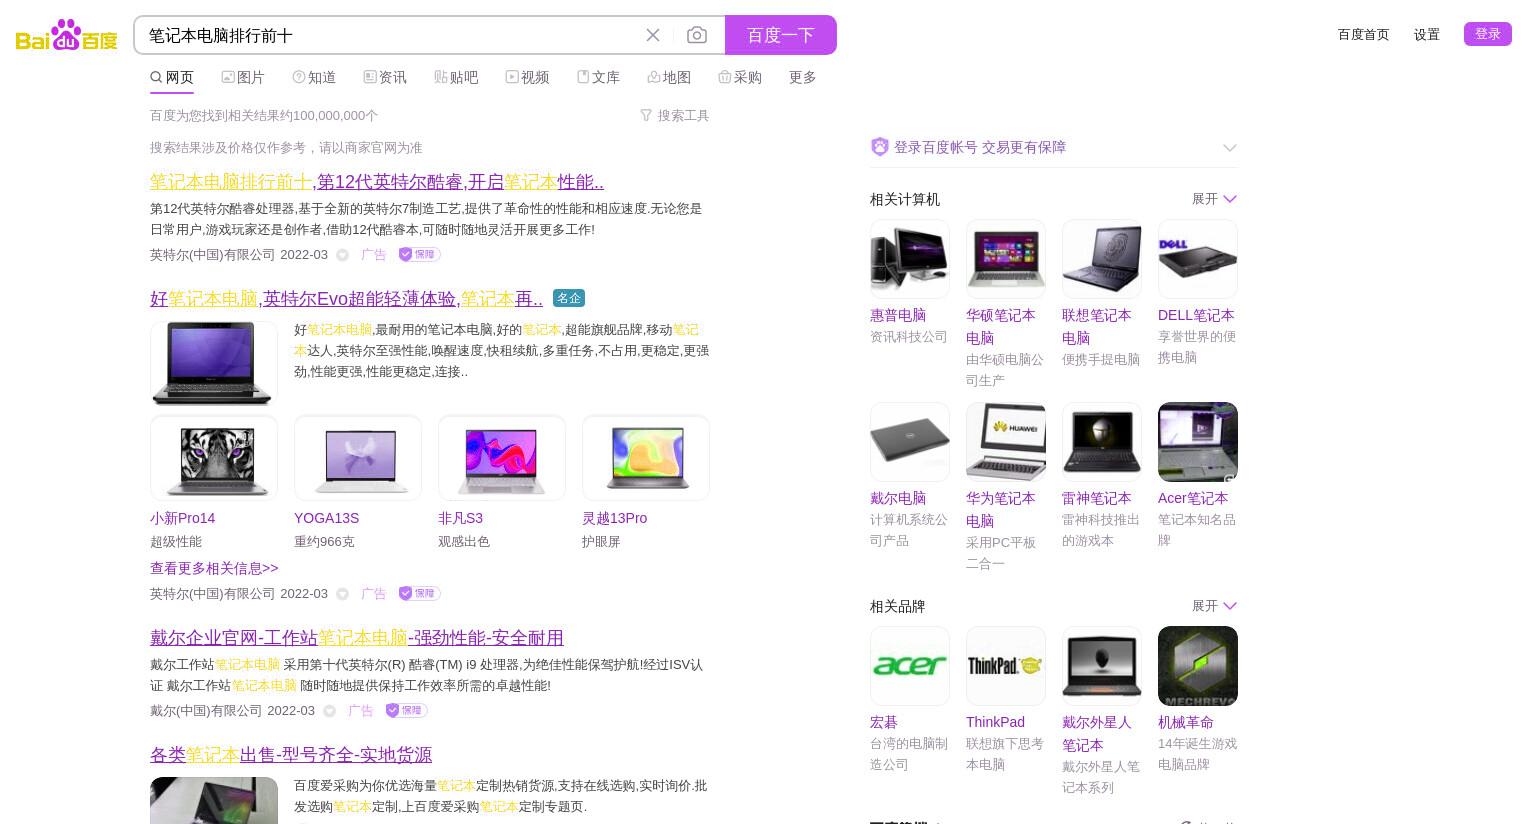Viewport: 1536px width, 824px height.
Task: Click the 名企 badge
Action: click(x=569, y=298)
